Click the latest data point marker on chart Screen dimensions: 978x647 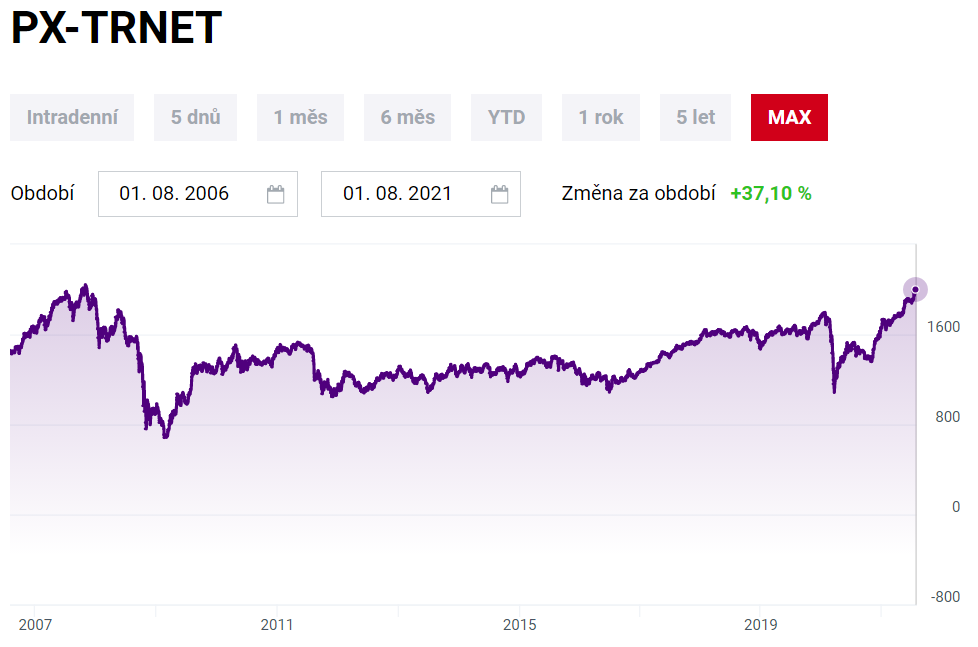[915, 290]
